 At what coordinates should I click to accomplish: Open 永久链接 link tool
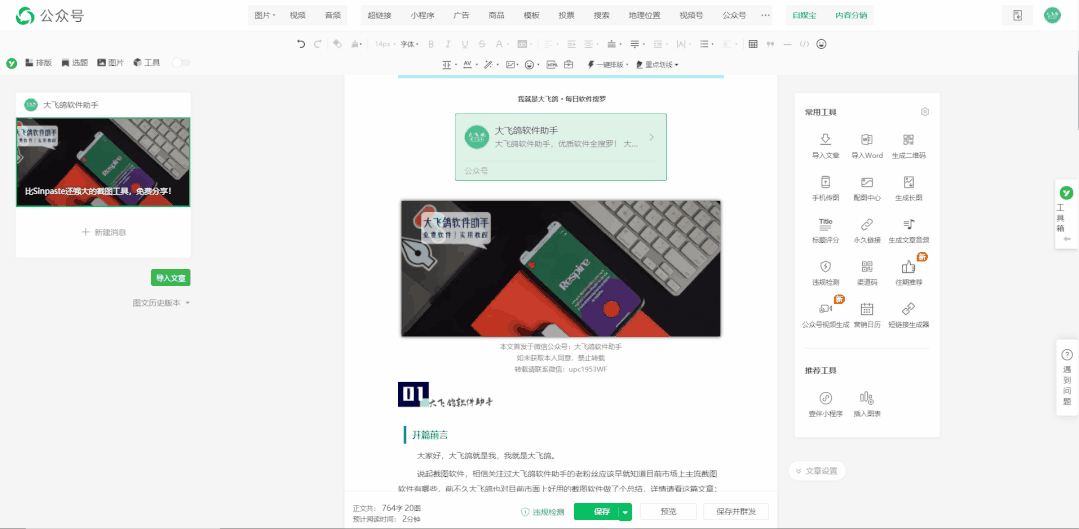867,231
